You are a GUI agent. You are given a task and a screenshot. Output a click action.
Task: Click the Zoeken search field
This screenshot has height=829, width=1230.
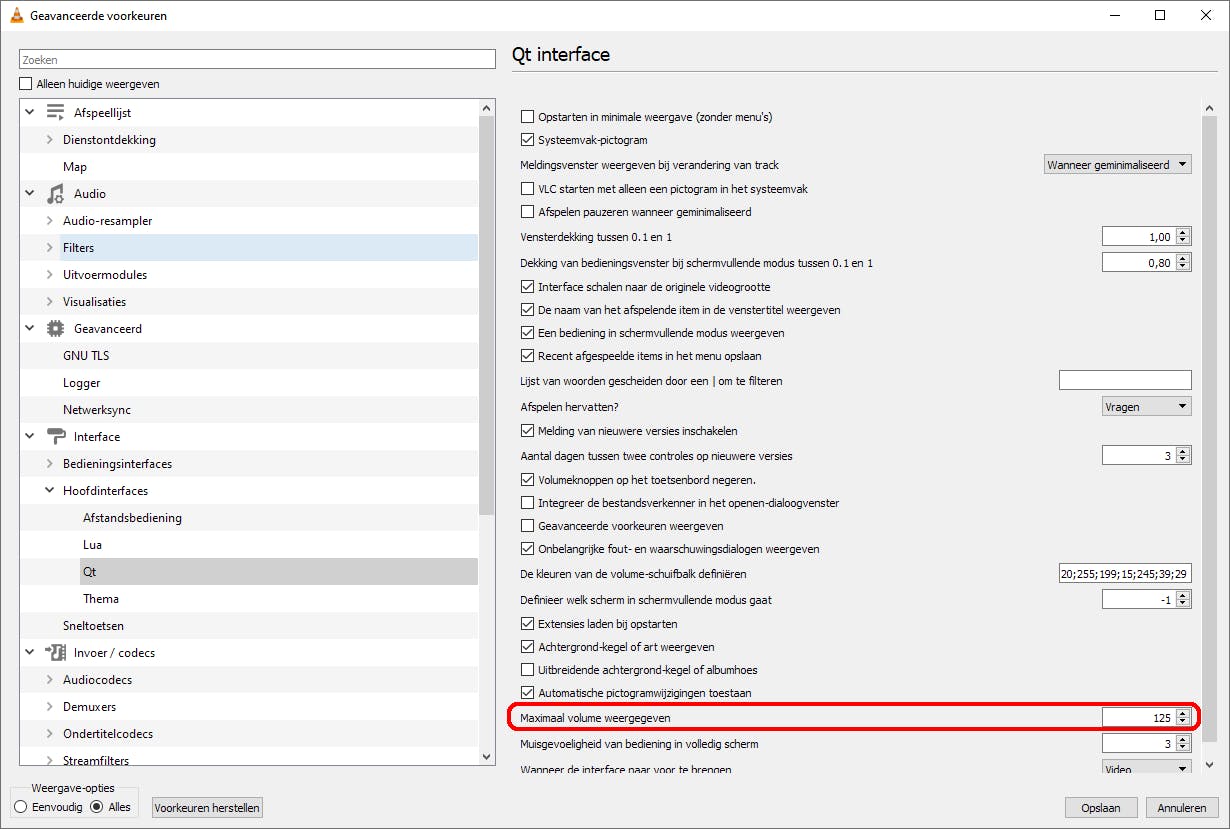click(258, 60)
